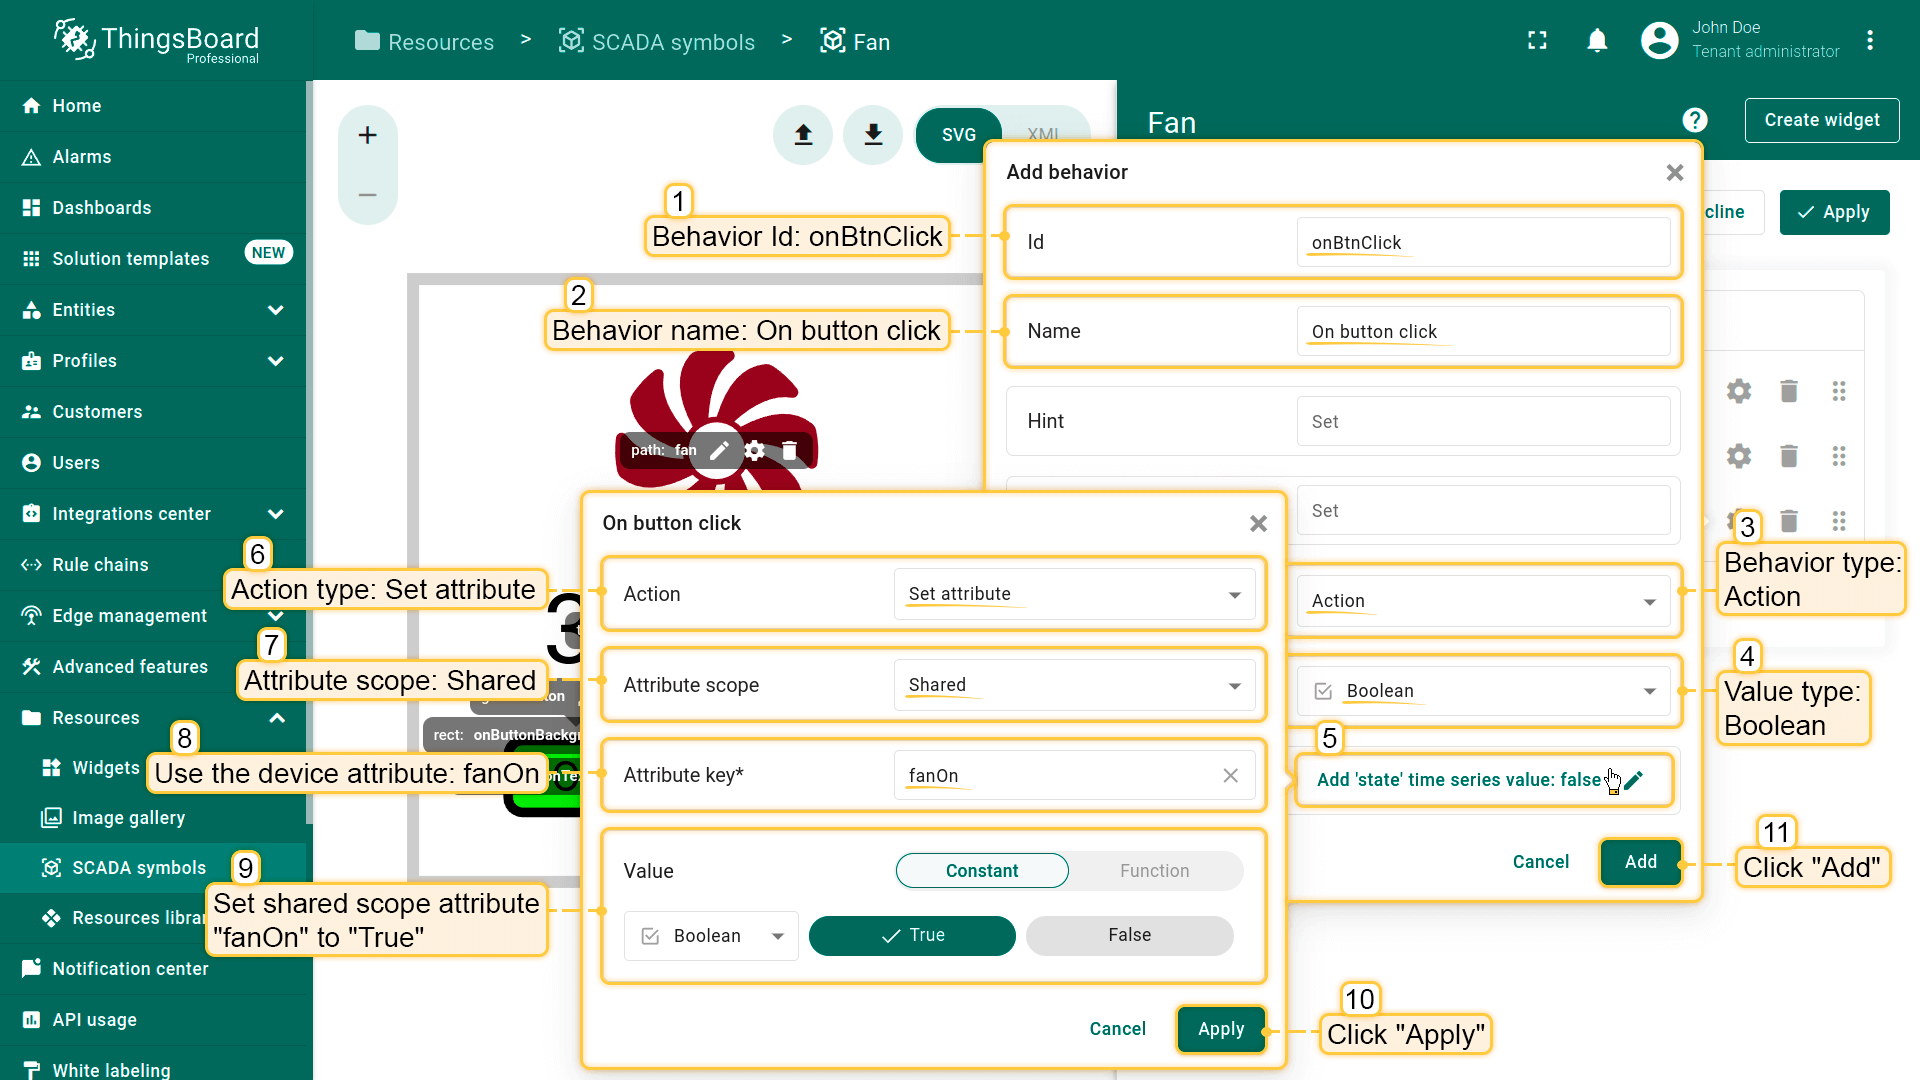Open the Set attribute action dropdown

1074,594
